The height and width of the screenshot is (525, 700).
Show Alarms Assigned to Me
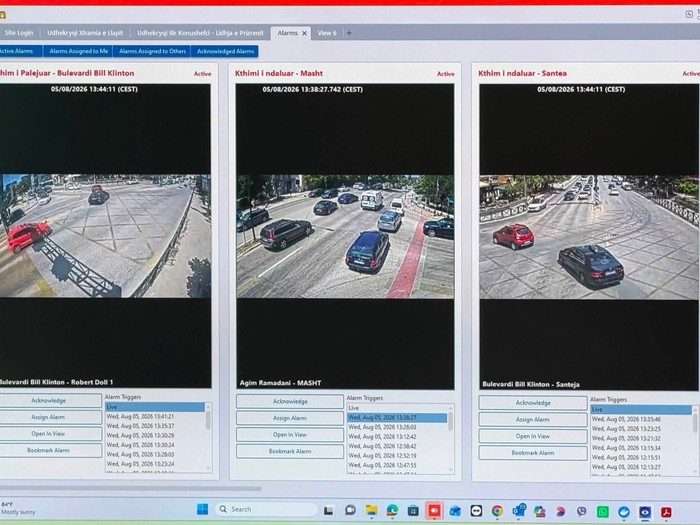79,51
